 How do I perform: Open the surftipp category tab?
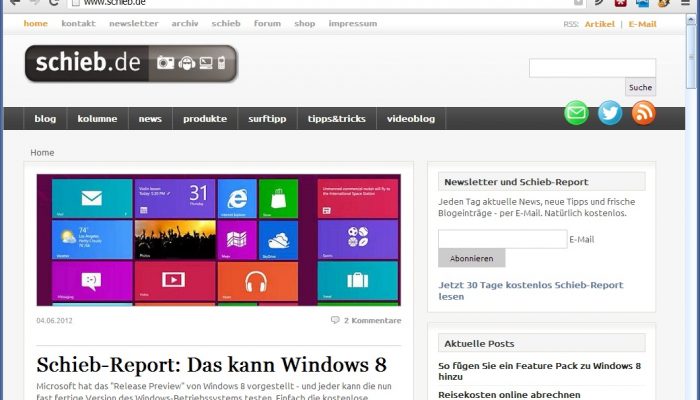pos(267,119)
